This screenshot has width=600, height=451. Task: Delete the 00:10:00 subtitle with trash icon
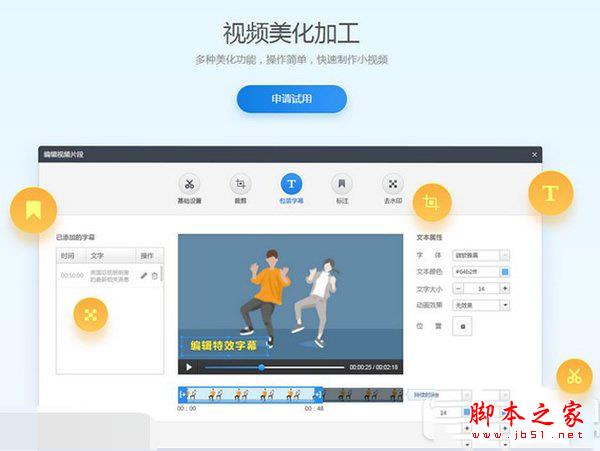tap(155, 275)
